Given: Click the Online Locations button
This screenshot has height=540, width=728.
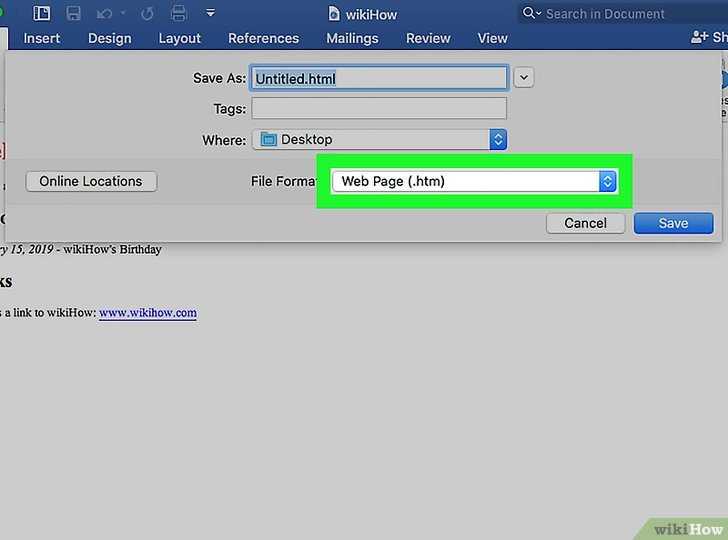Looking at the screenshot, I should 91,181.
